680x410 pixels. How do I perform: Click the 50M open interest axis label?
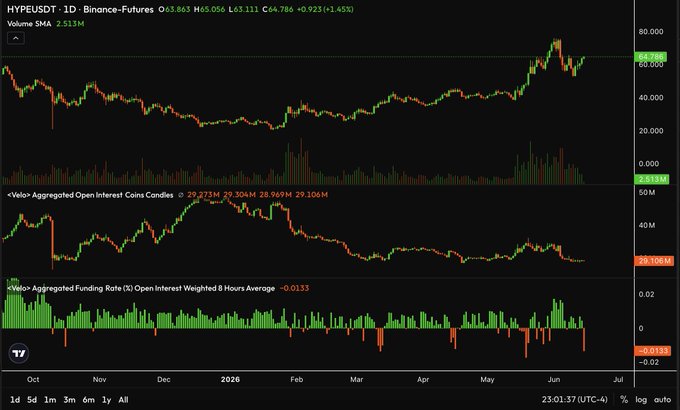point(647,192)
